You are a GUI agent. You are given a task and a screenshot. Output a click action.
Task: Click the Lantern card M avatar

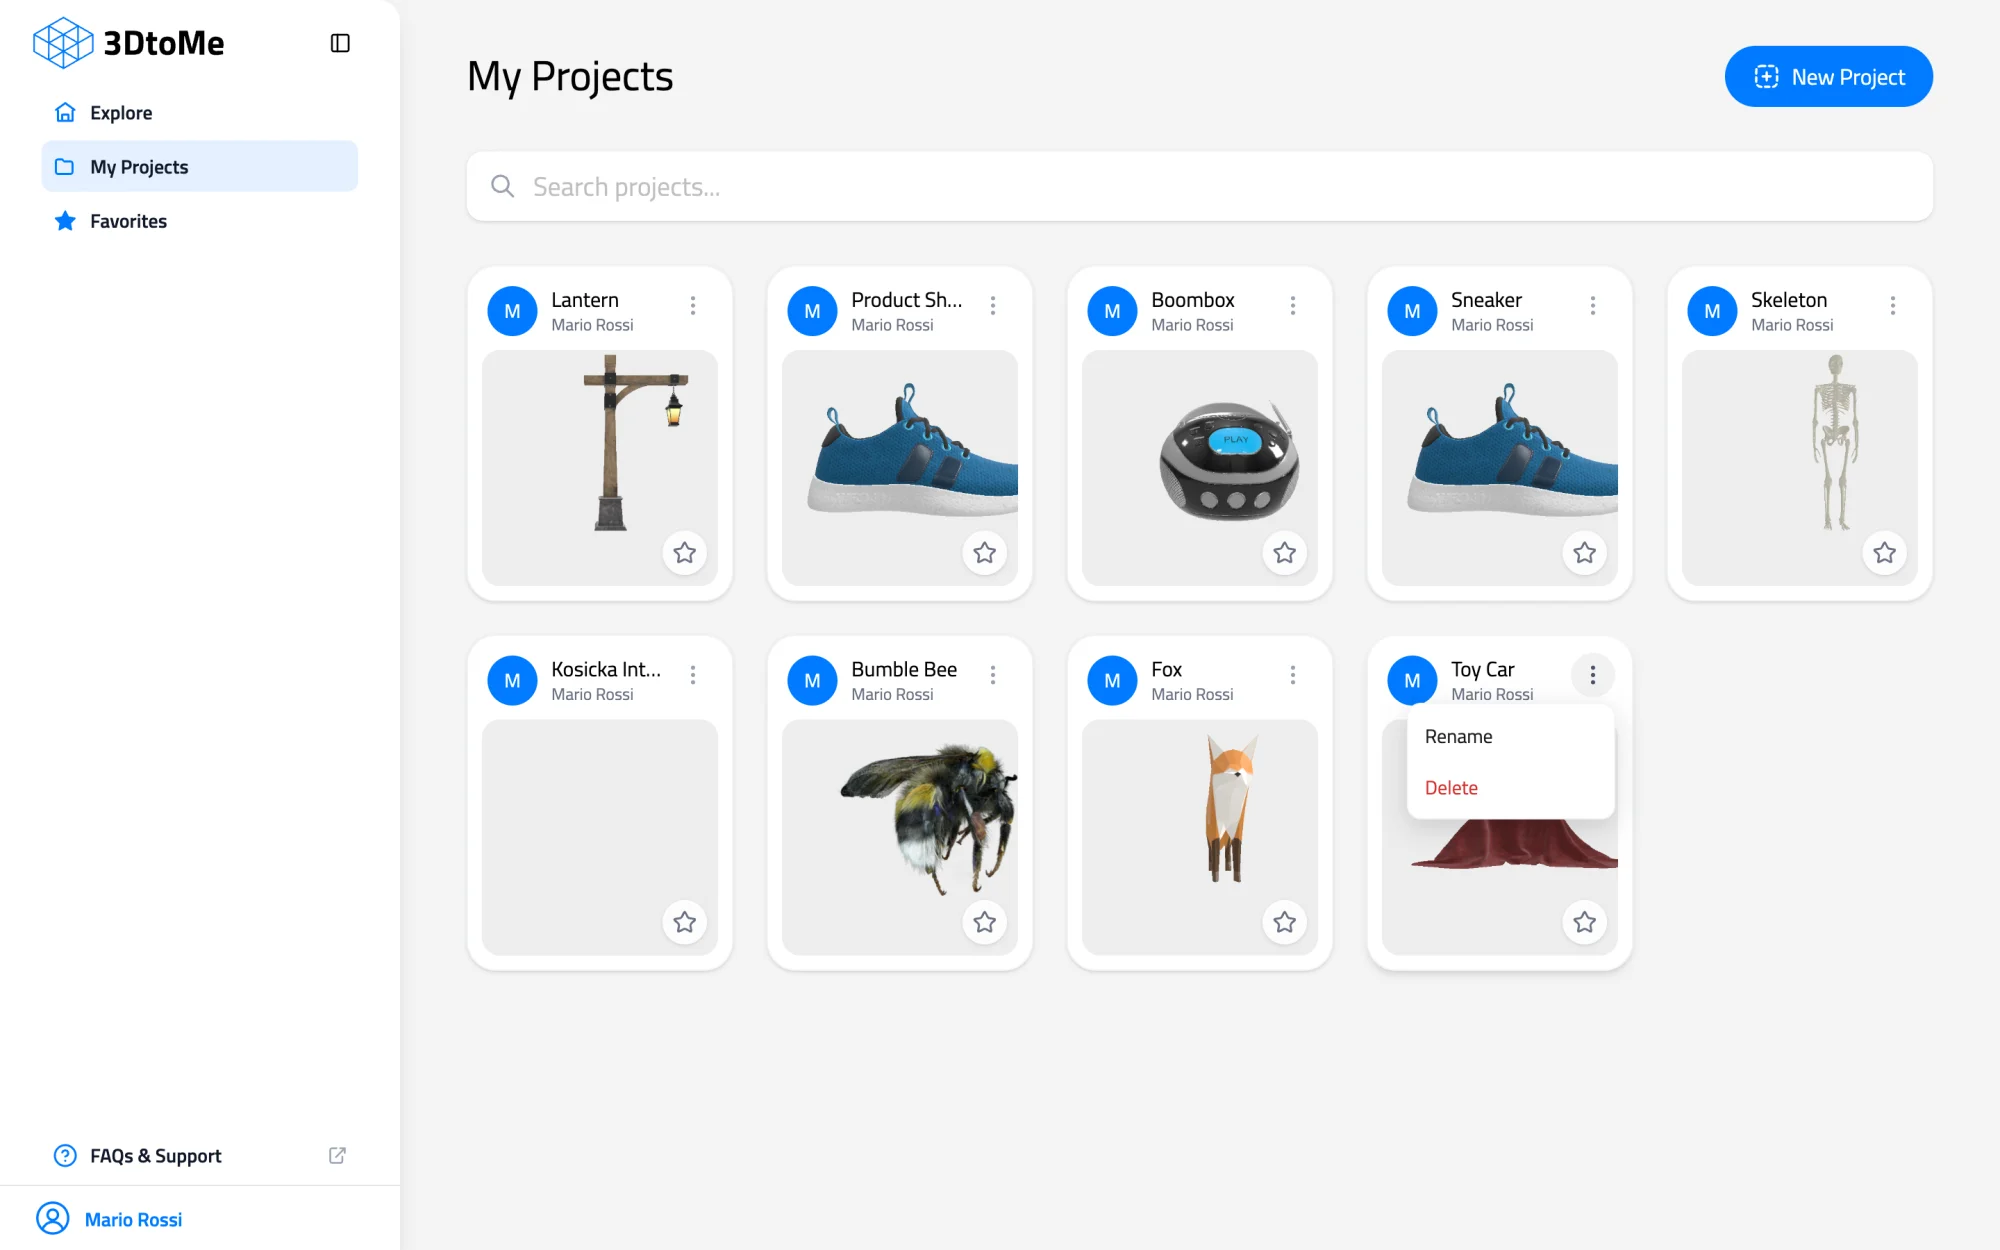512,312
